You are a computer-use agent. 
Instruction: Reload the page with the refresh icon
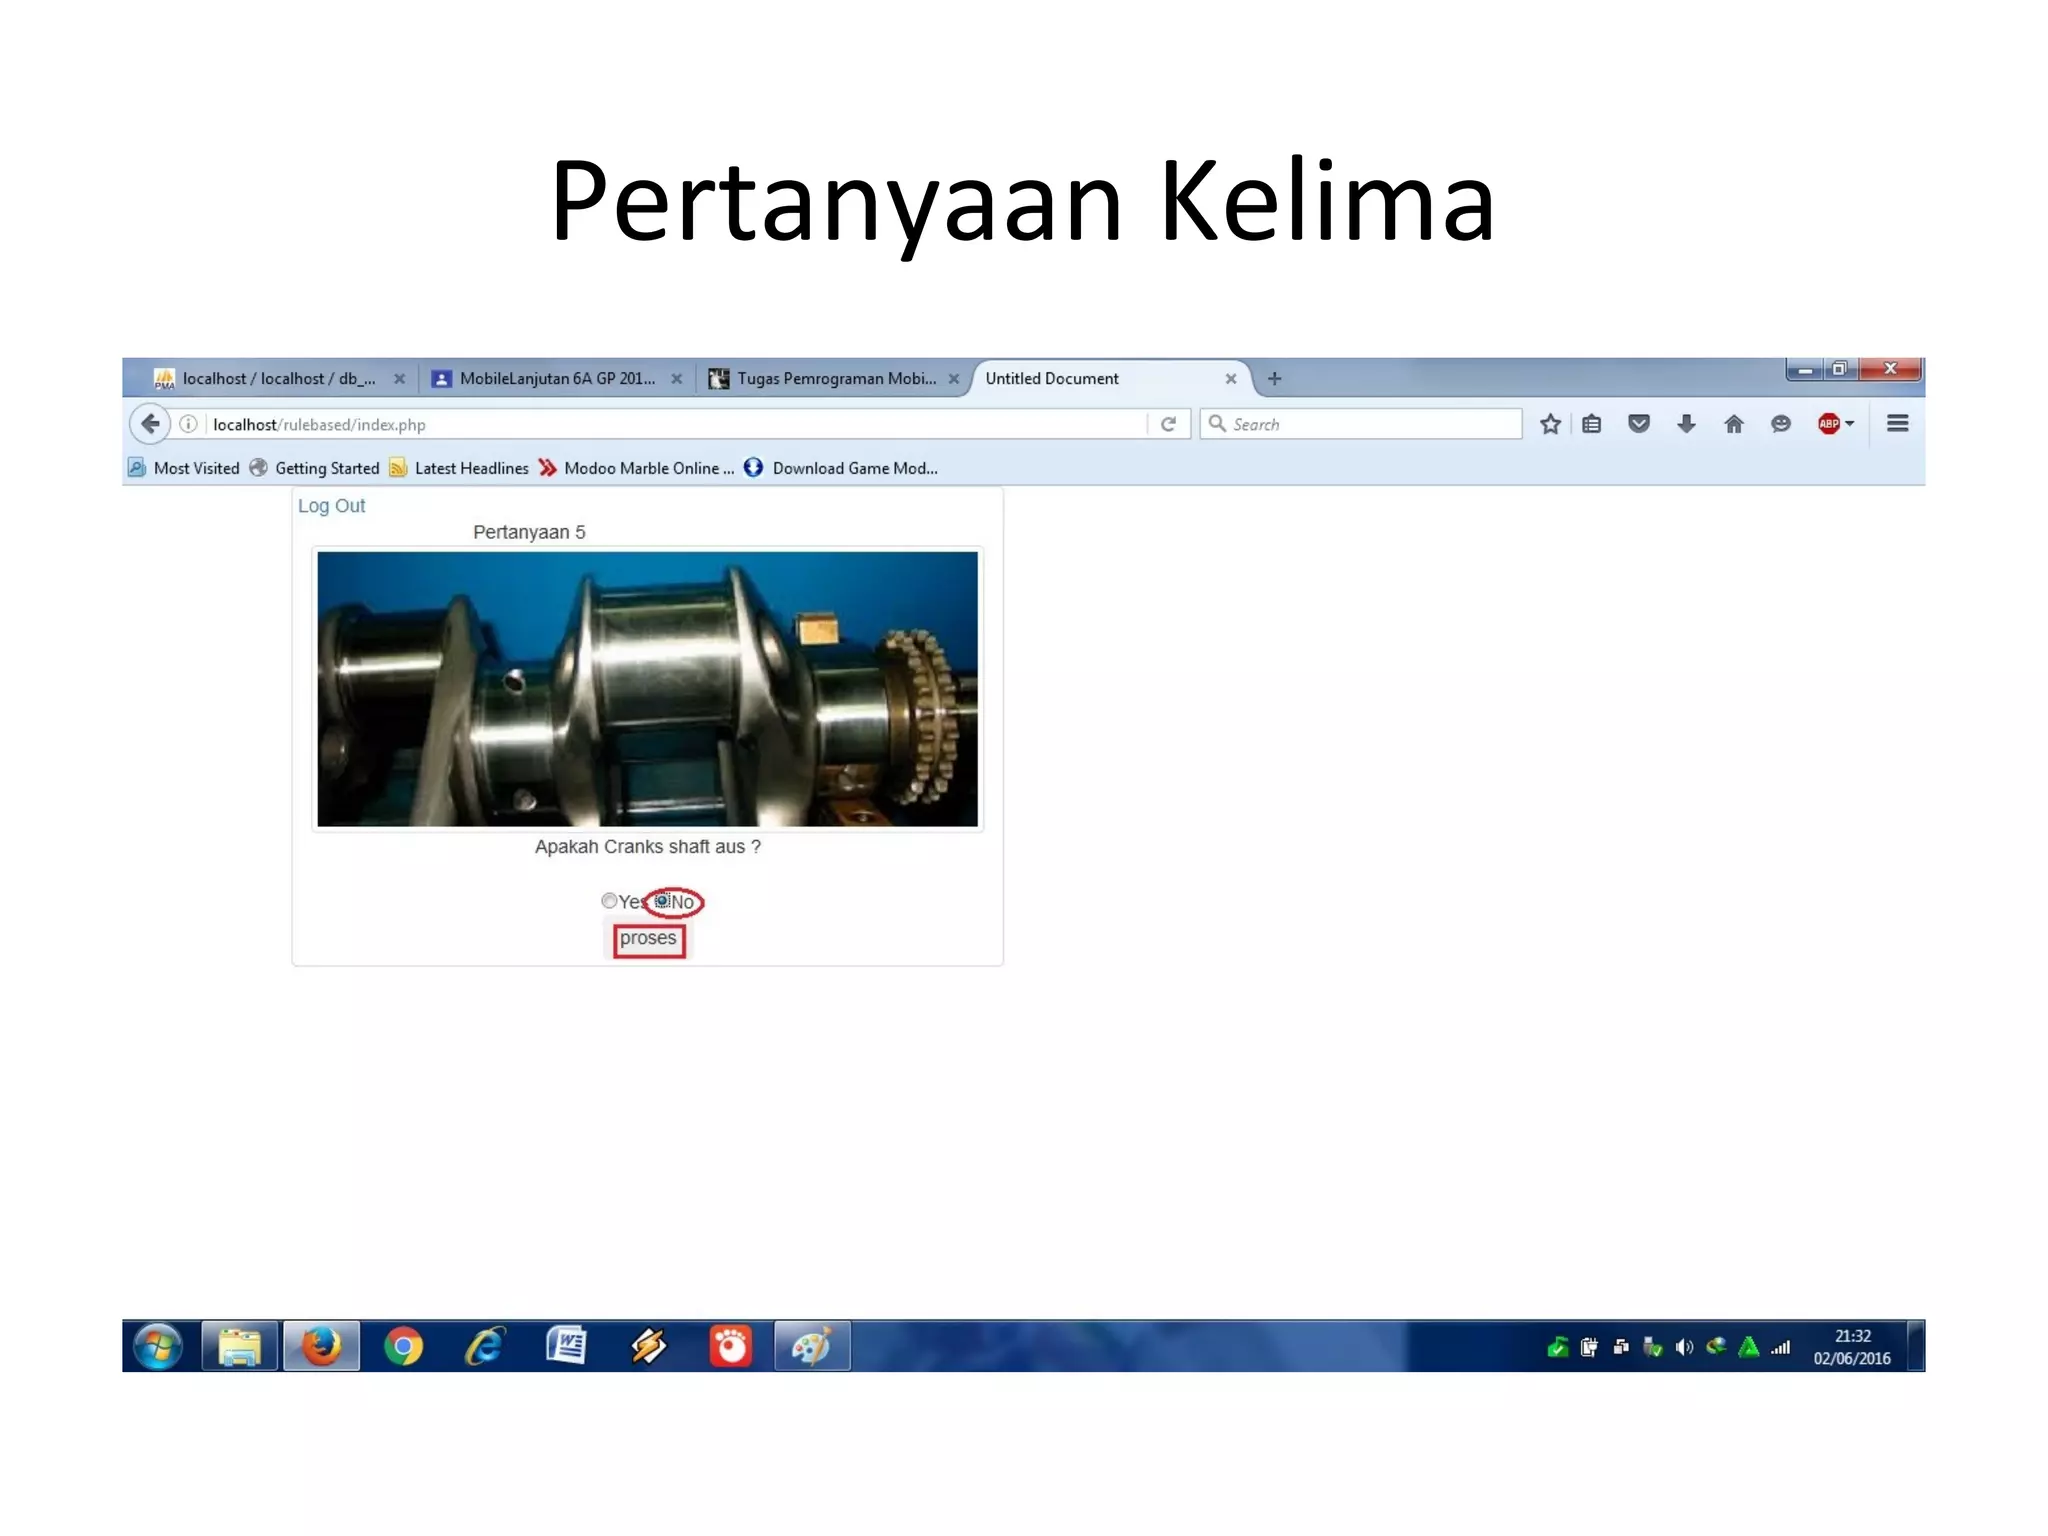coord(1168,424)
